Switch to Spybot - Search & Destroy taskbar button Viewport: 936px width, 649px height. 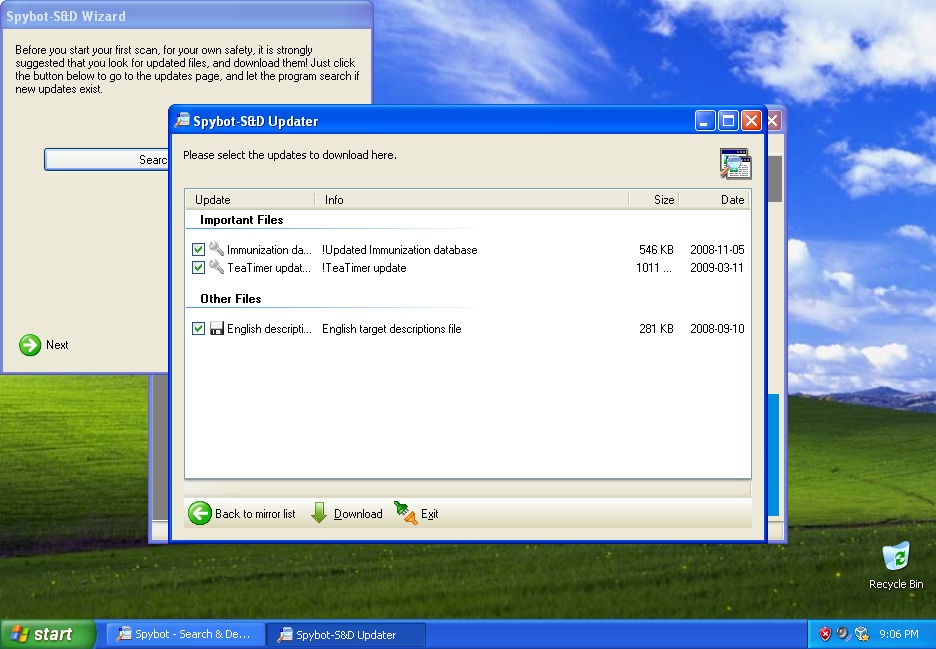(185, 634)
